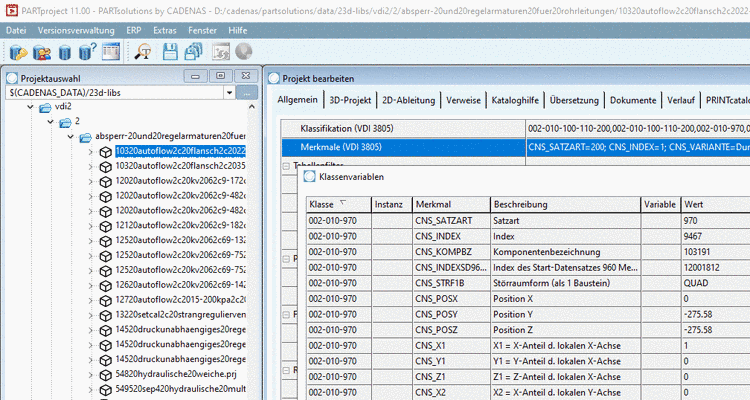Screen dimensions: 750x400
Task: Collapse the tree node named 2
Action: [51, 122]
